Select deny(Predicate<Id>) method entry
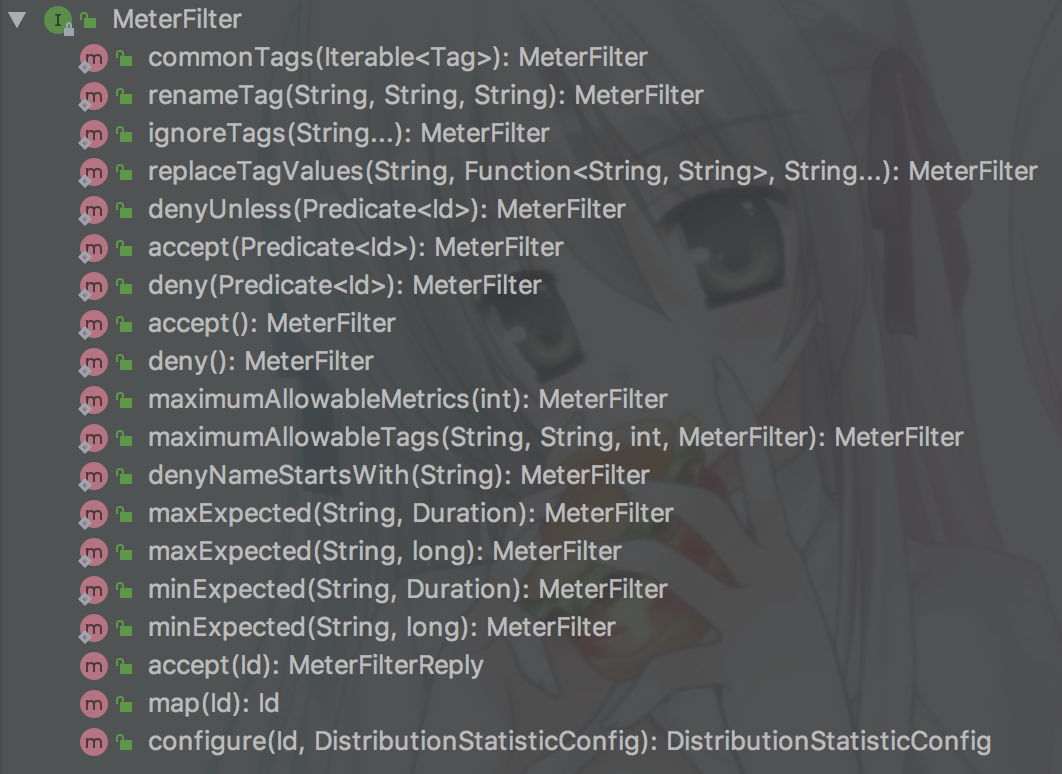1062x774 pixels. coord(345,285)
